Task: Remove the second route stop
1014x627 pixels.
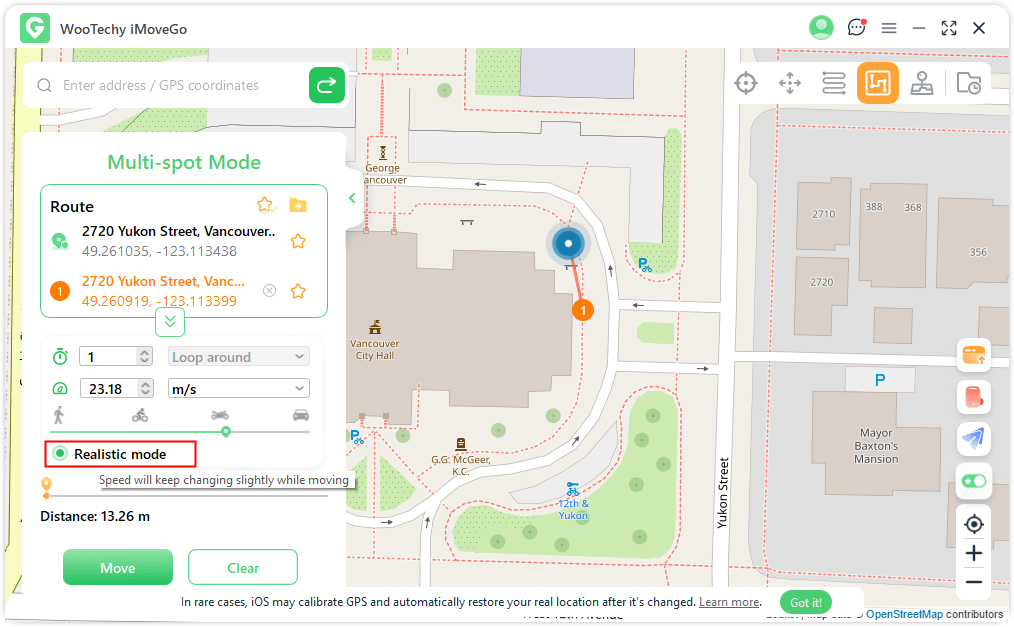Action: tap(269, 291)
